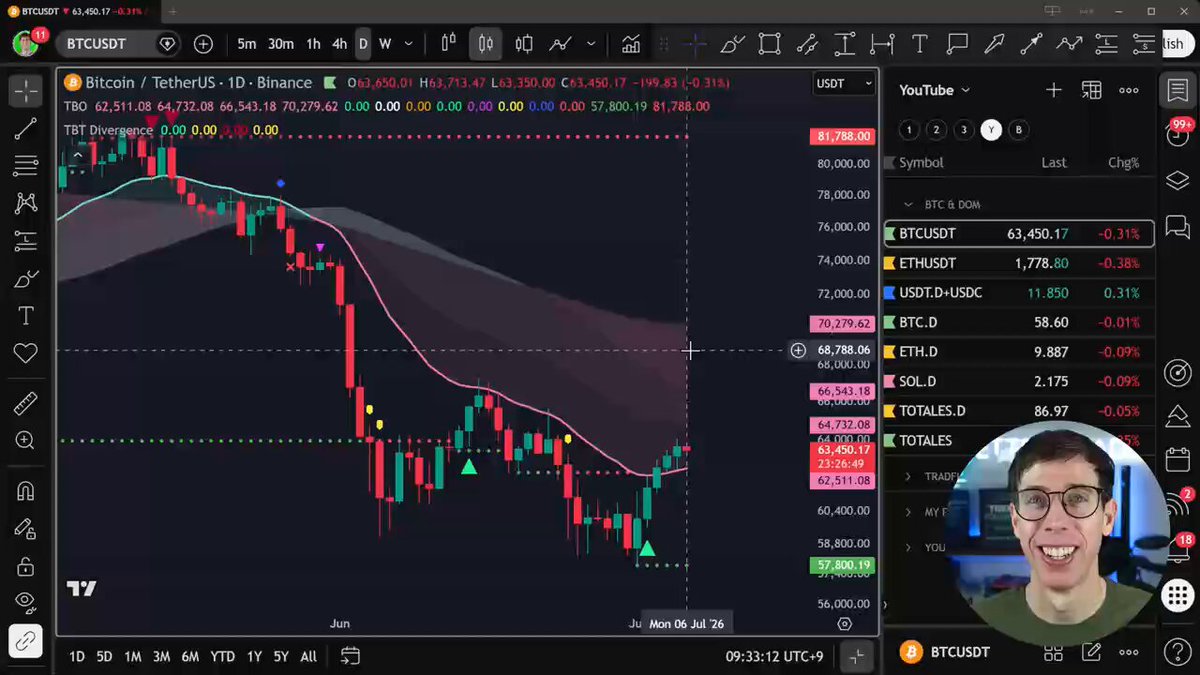The height and width of the screenshot is (675, 1200).
Task: Open the YouTube watchlist dropdown
Action: click(x=934, y=90)
